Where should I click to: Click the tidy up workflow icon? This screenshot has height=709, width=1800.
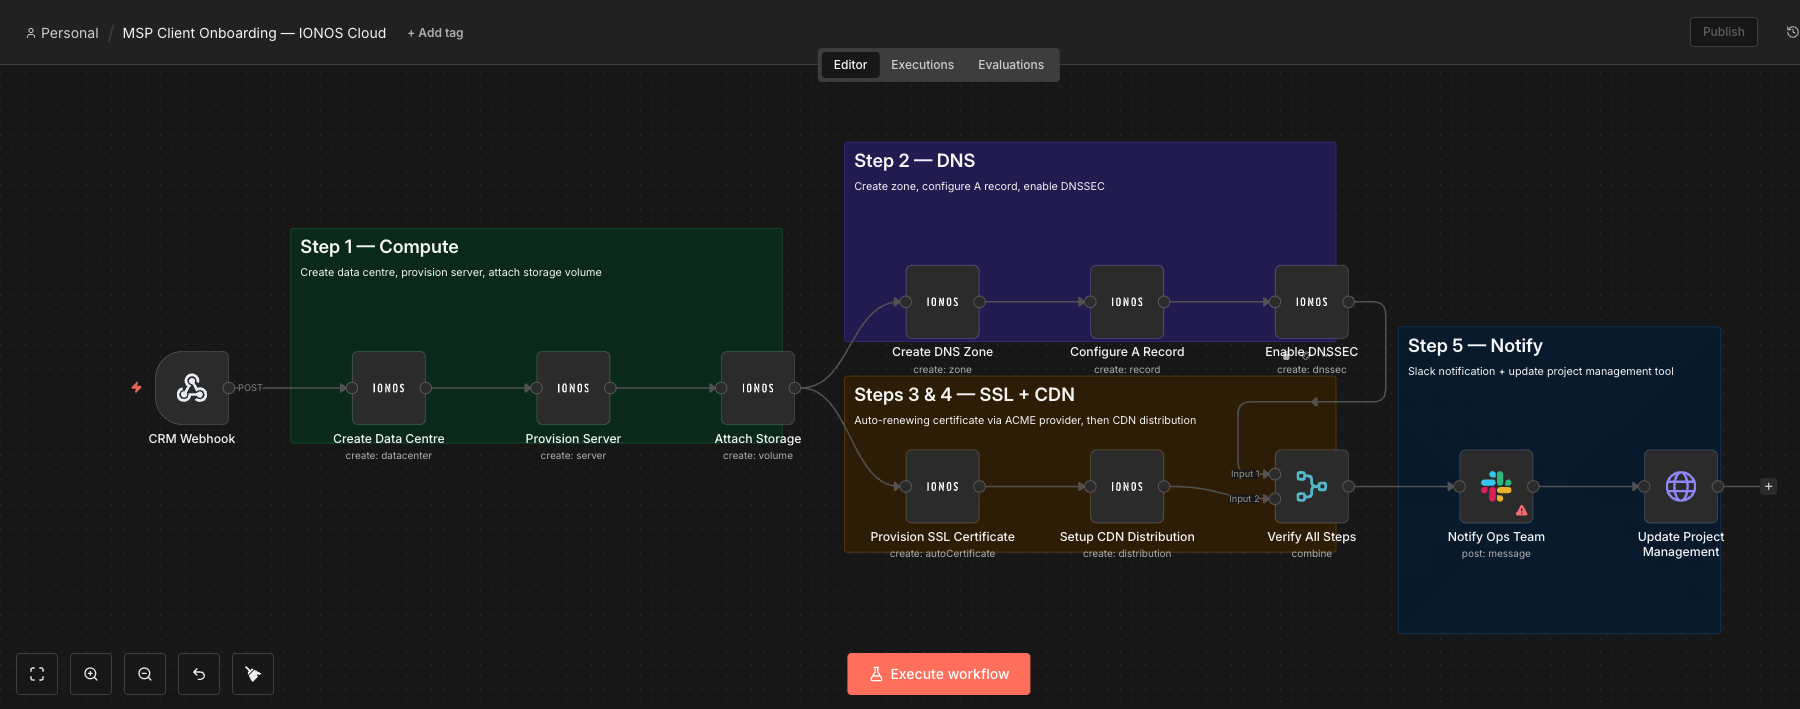253,674
